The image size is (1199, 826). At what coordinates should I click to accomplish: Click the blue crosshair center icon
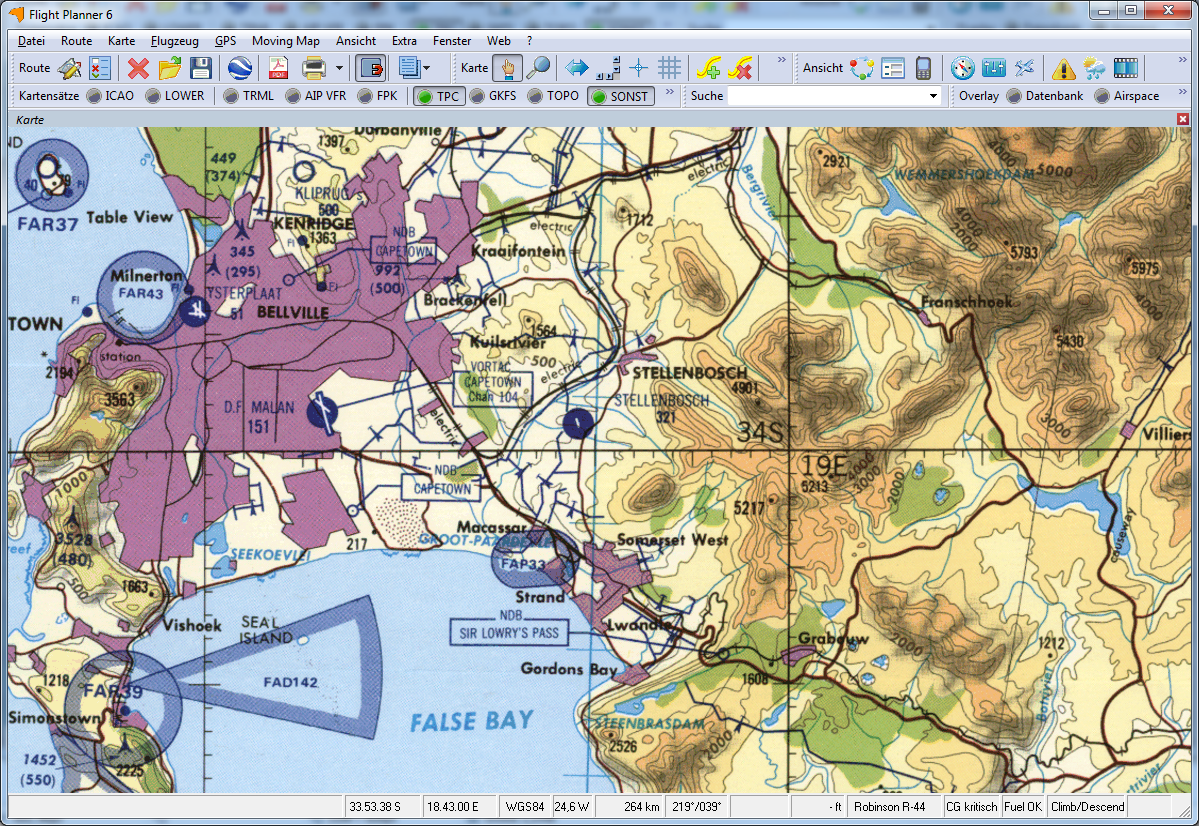pos(638,68)
